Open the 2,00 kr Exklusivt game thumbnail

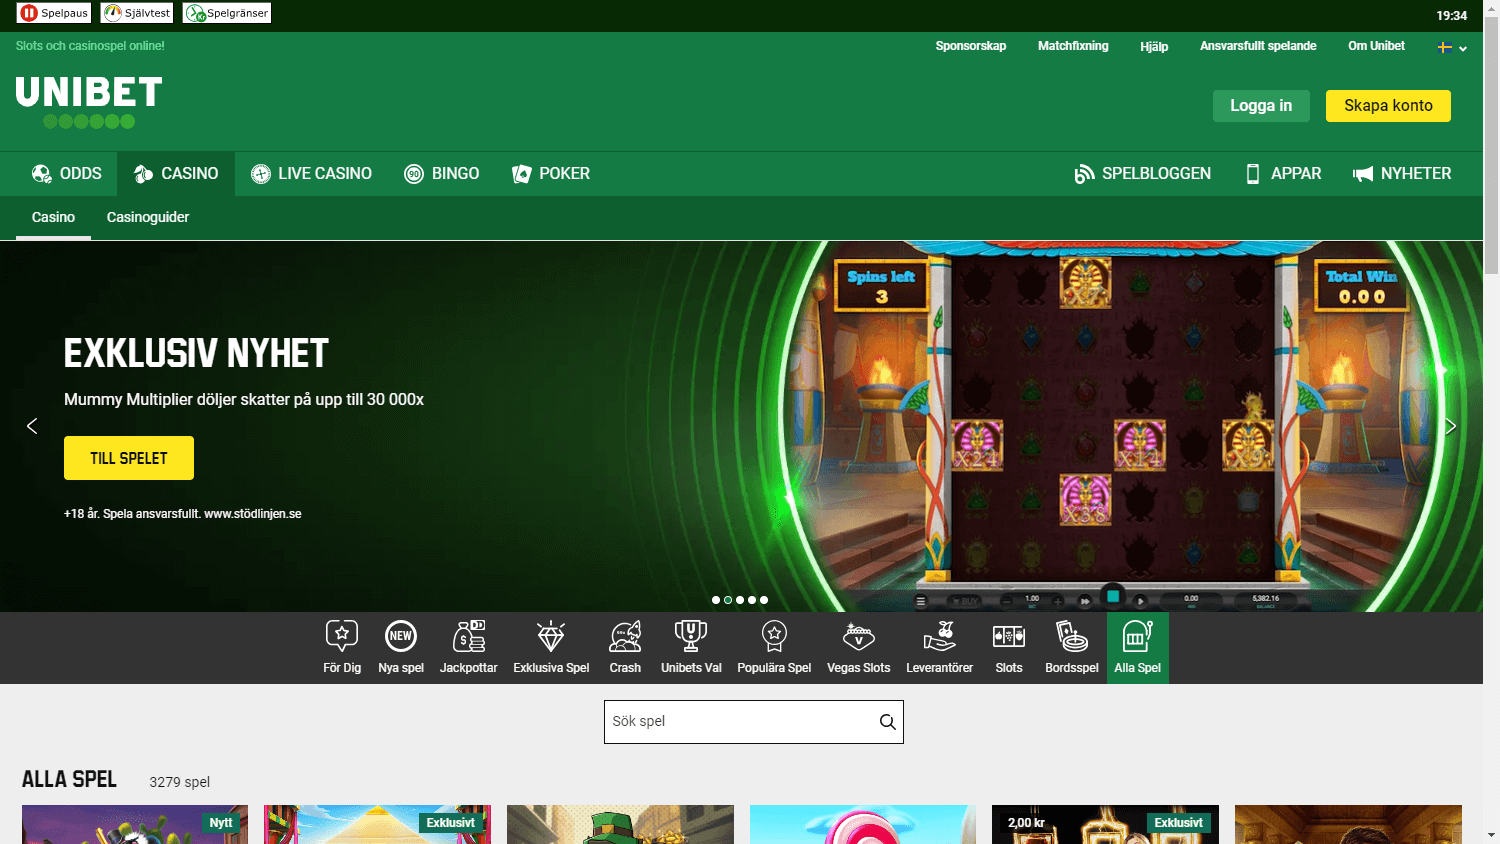click(x=1105, y=825)
